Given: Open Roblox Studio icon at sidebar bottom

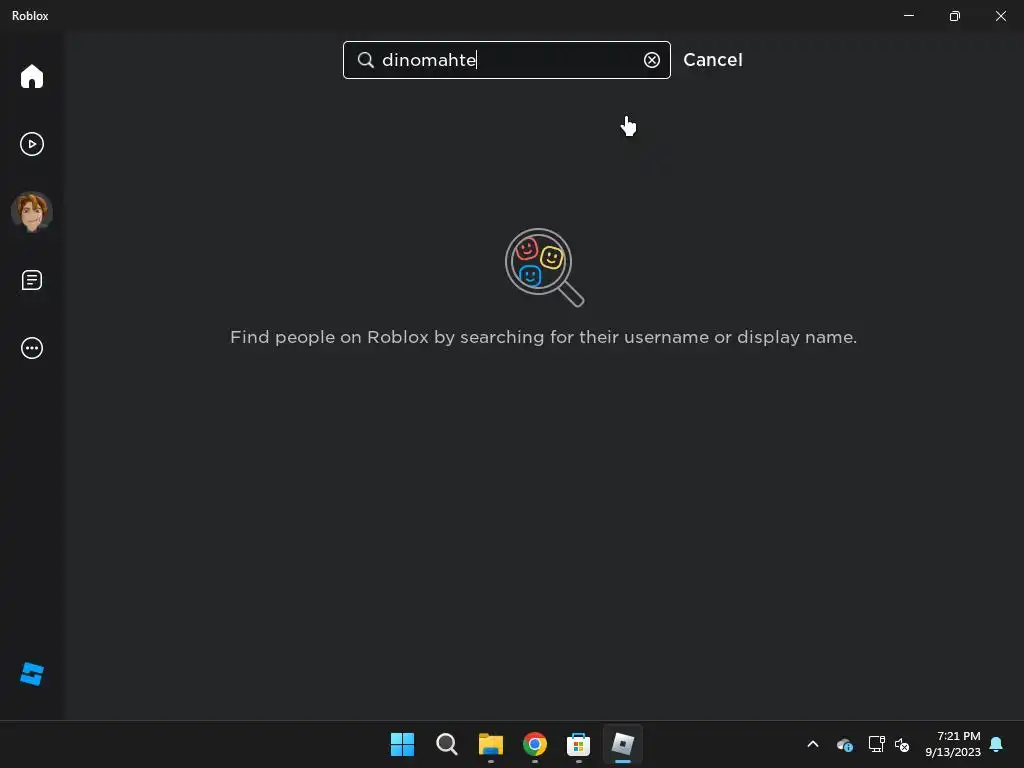Looking at the screenshot, I should click(x=31, y=674).
